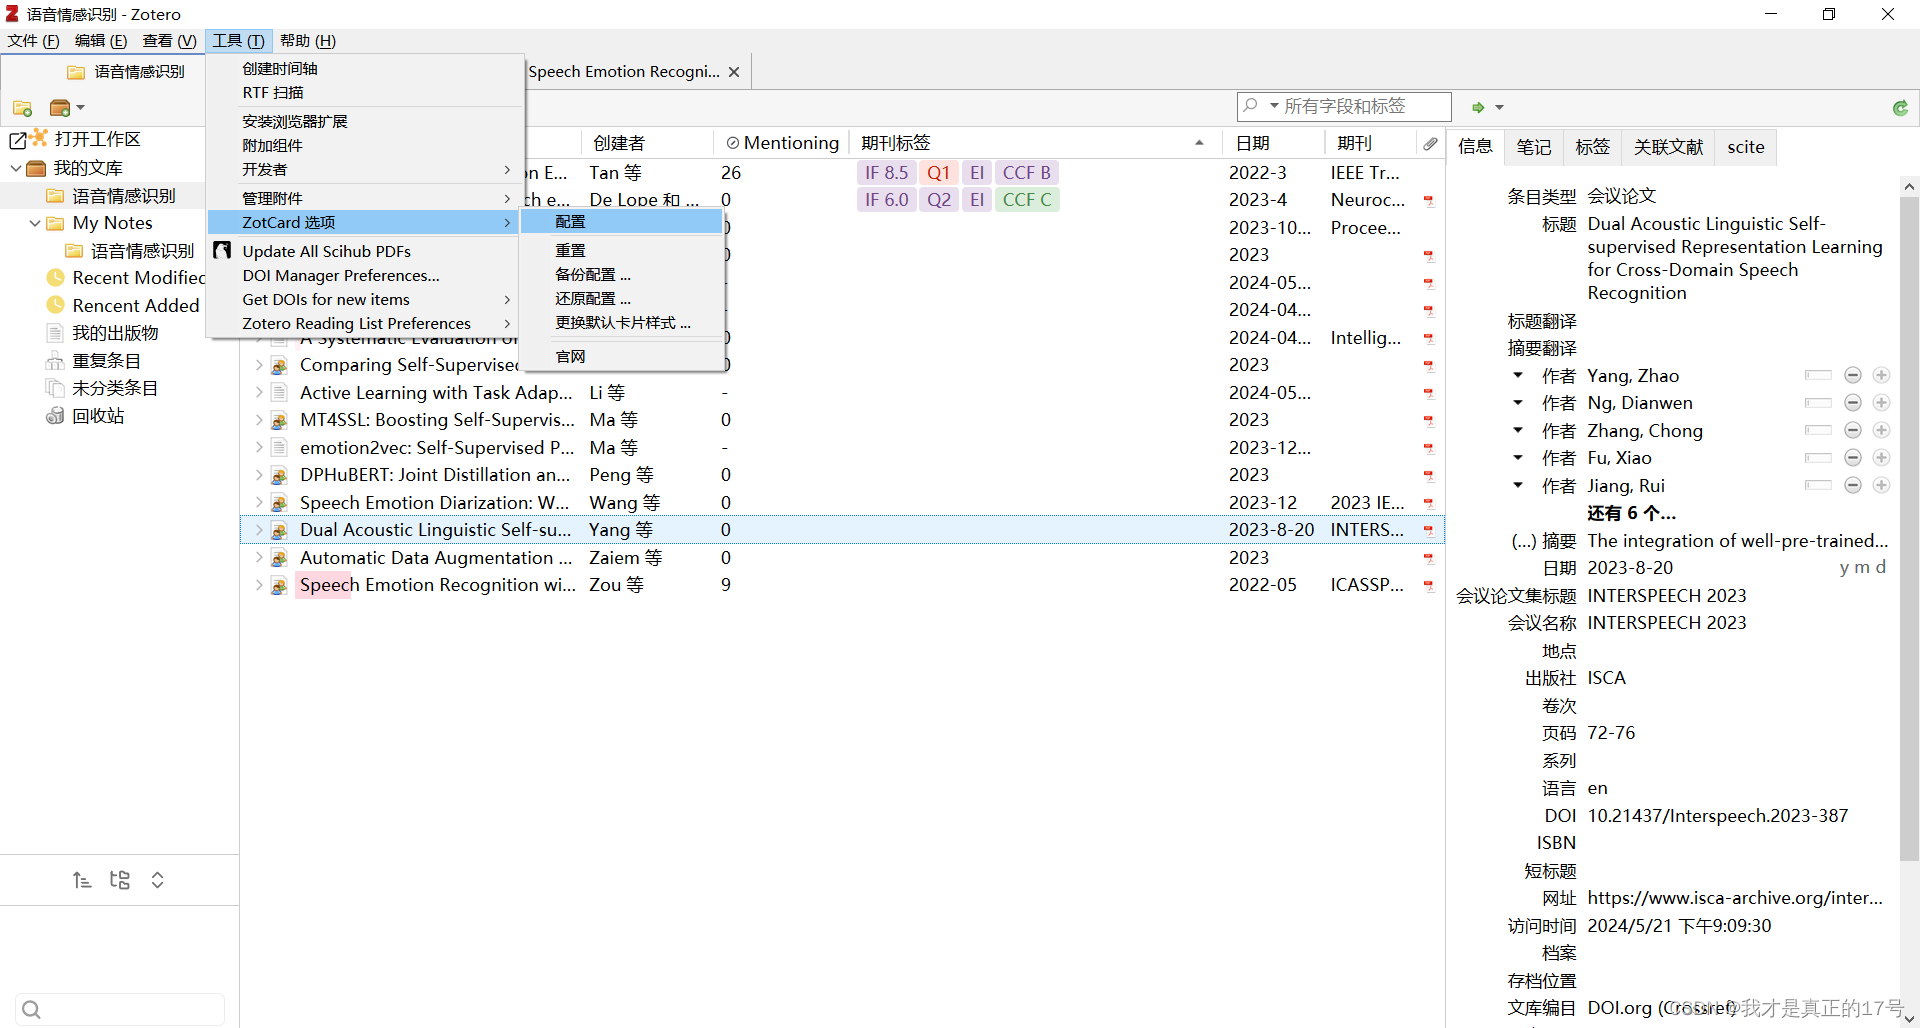Collapse the My Notes collection
This screenshot has height=1028, width=1920.
35,223
